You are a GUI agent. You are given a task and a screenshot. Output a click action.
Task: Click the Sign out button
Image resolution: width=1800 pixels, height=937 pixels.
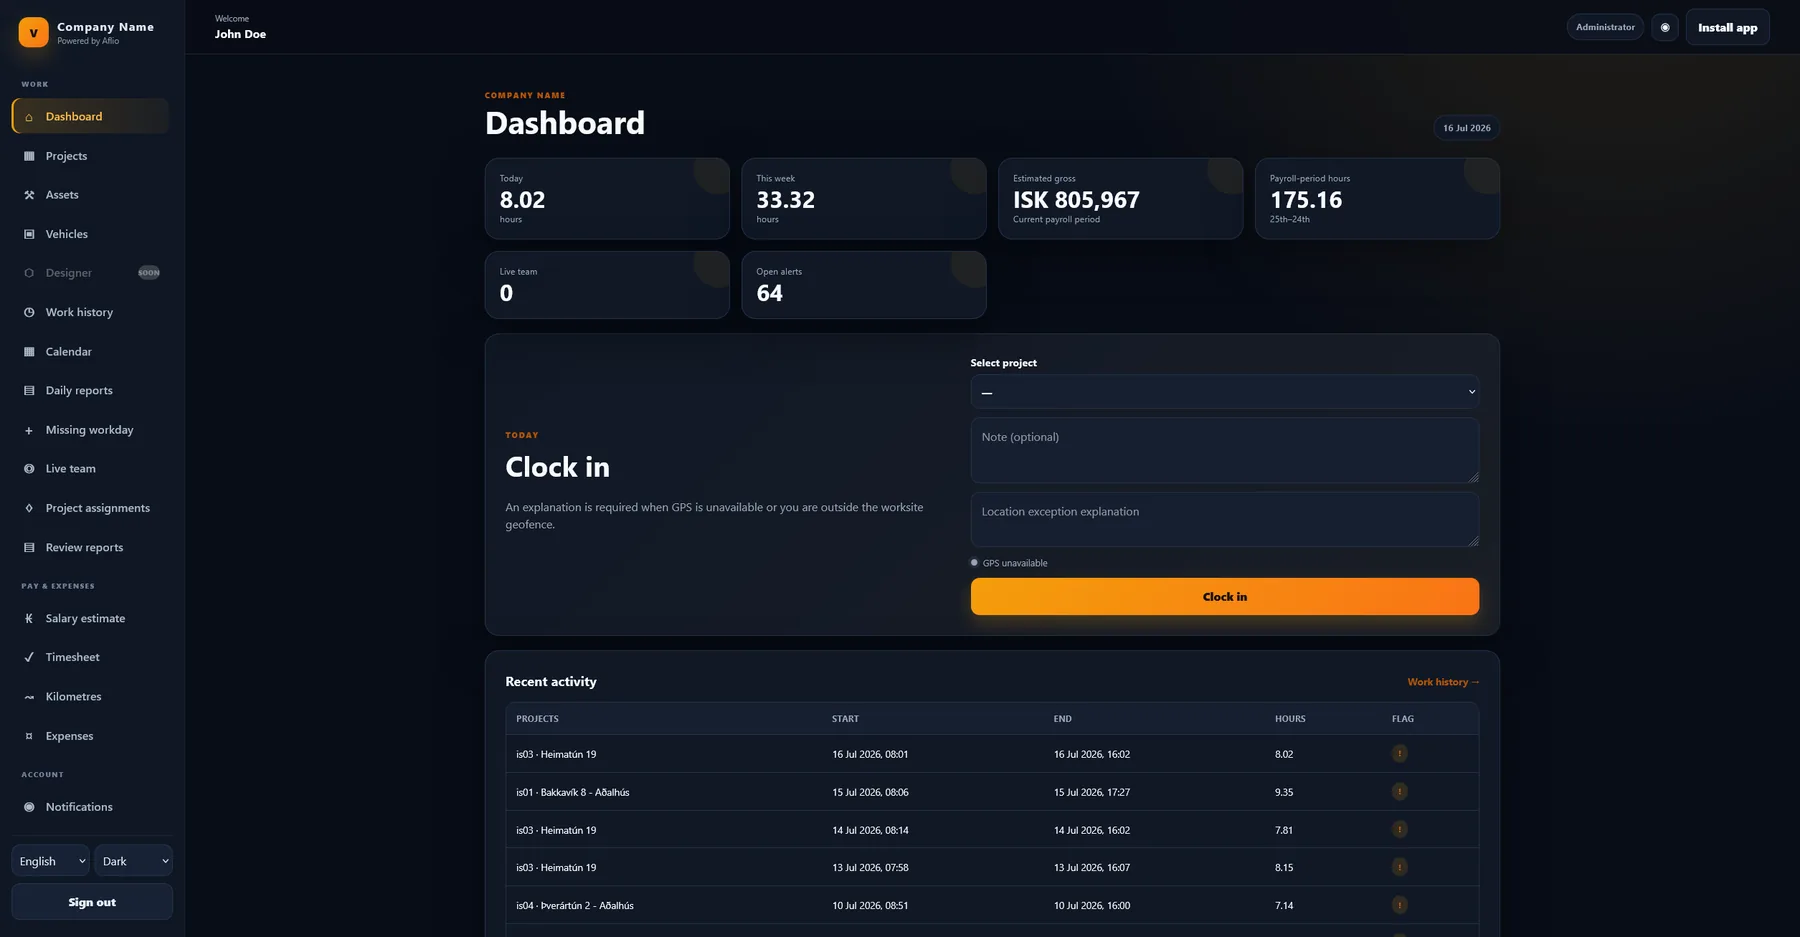click(92, 902)
